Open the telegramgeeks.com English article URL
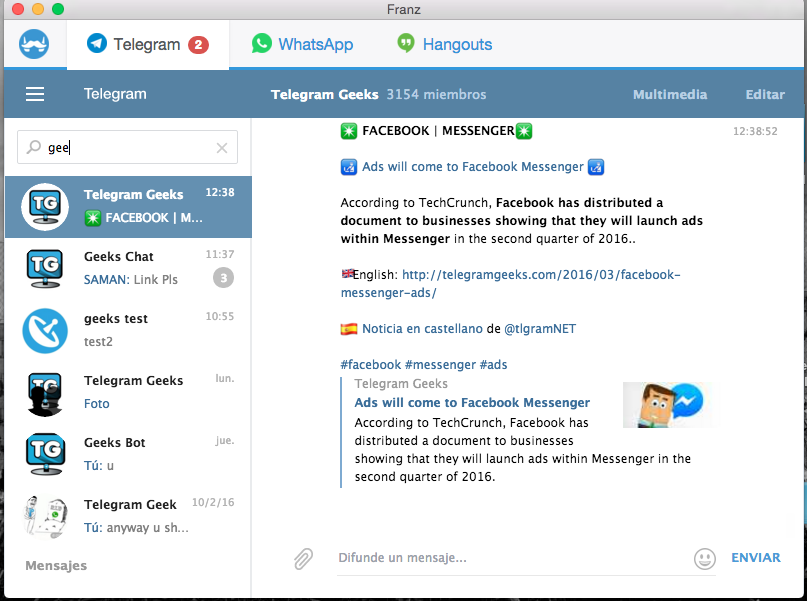 coord(511,284)
